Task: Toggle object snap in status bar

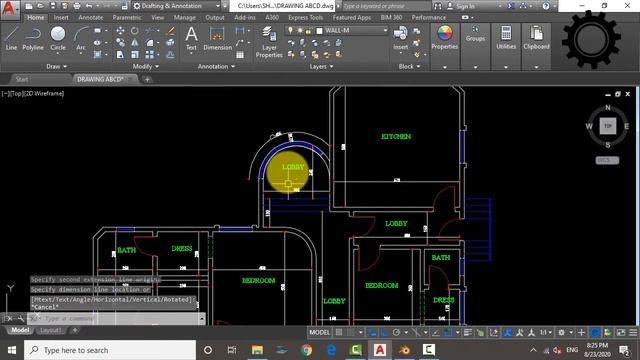Action: pyautogui.click(x=448, y=333)
